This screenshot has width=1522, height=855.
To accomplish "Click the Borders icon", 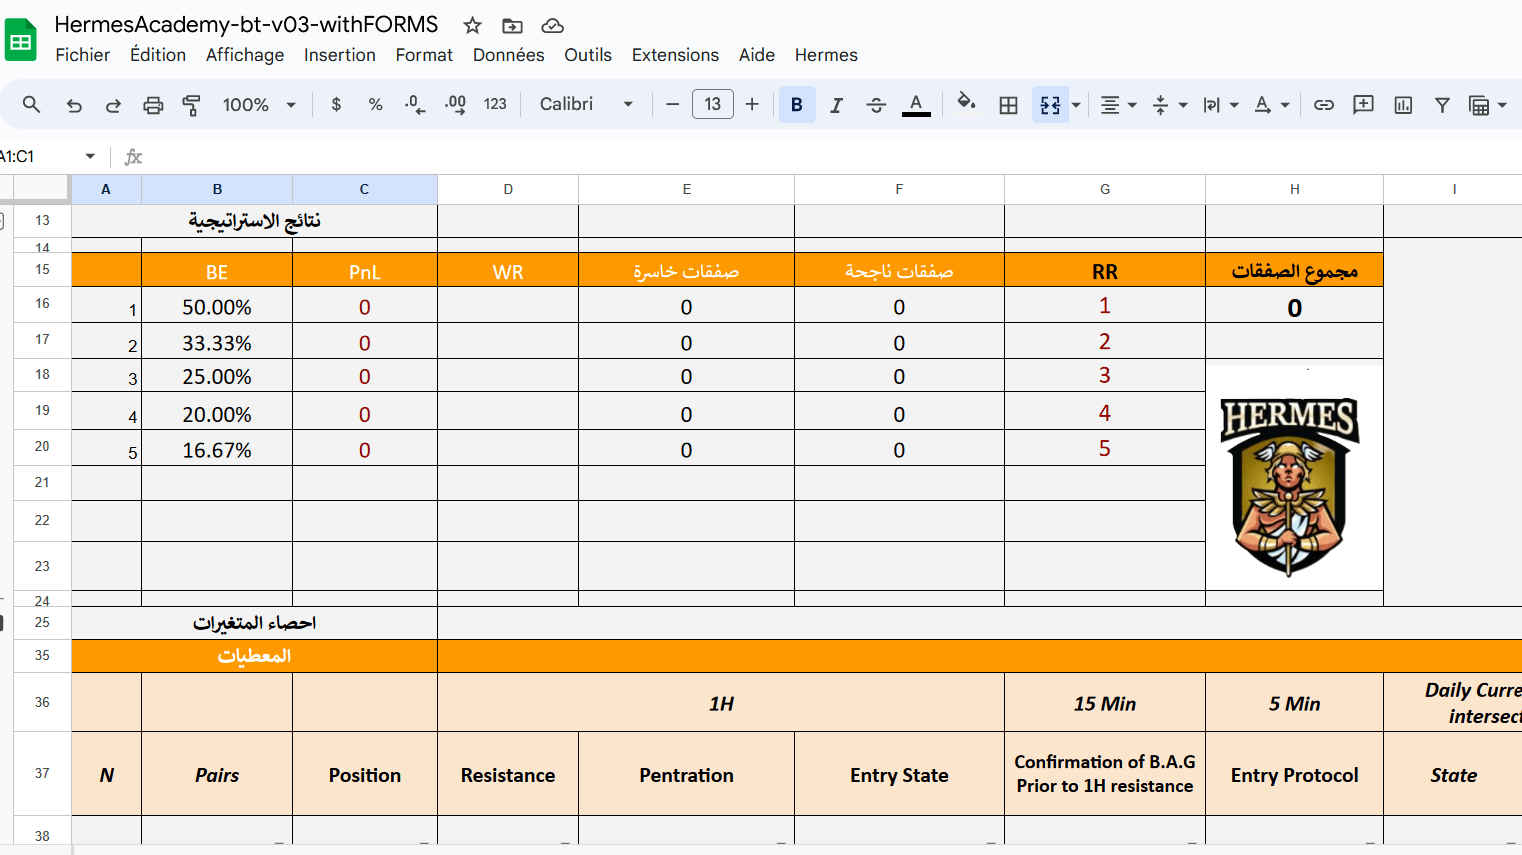I will pyautogui.click(x=1008, y=105).
